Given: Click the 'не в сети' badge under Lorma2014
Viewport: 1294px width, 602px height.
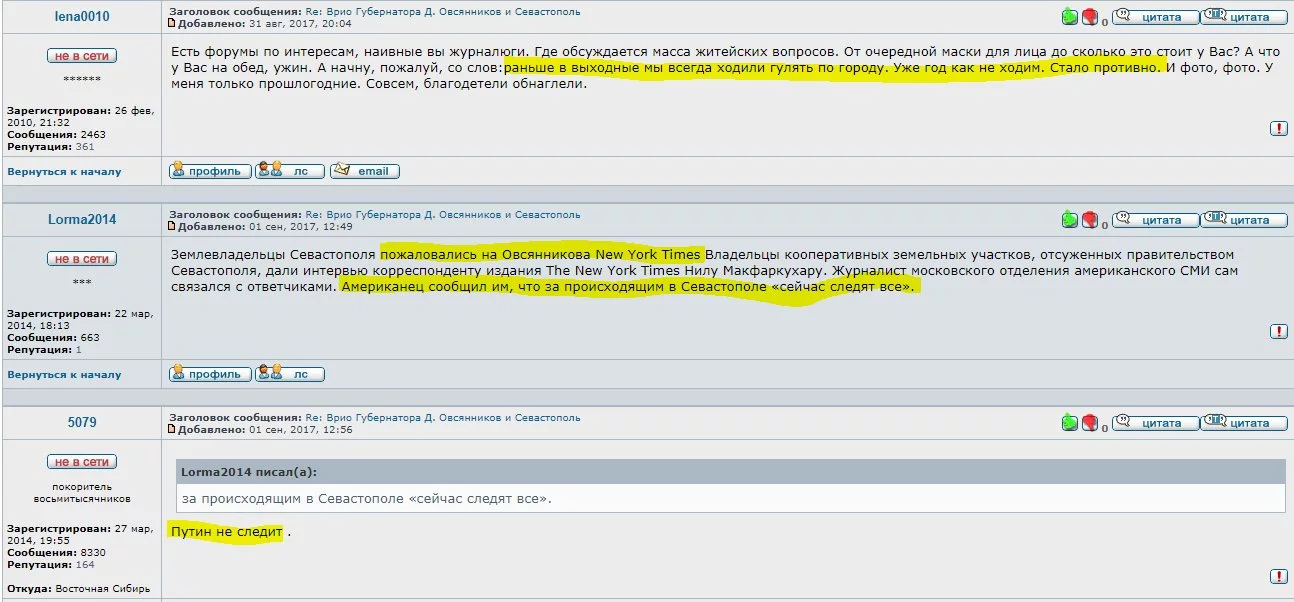Looking at the screenshot, I should coord(82,259).
